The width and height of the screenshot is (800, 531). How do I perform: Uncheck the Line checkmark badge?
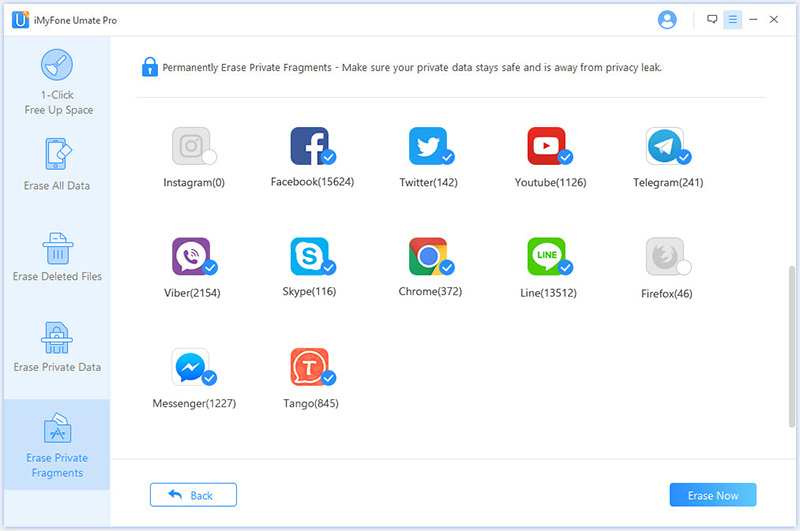click(565, 267)
